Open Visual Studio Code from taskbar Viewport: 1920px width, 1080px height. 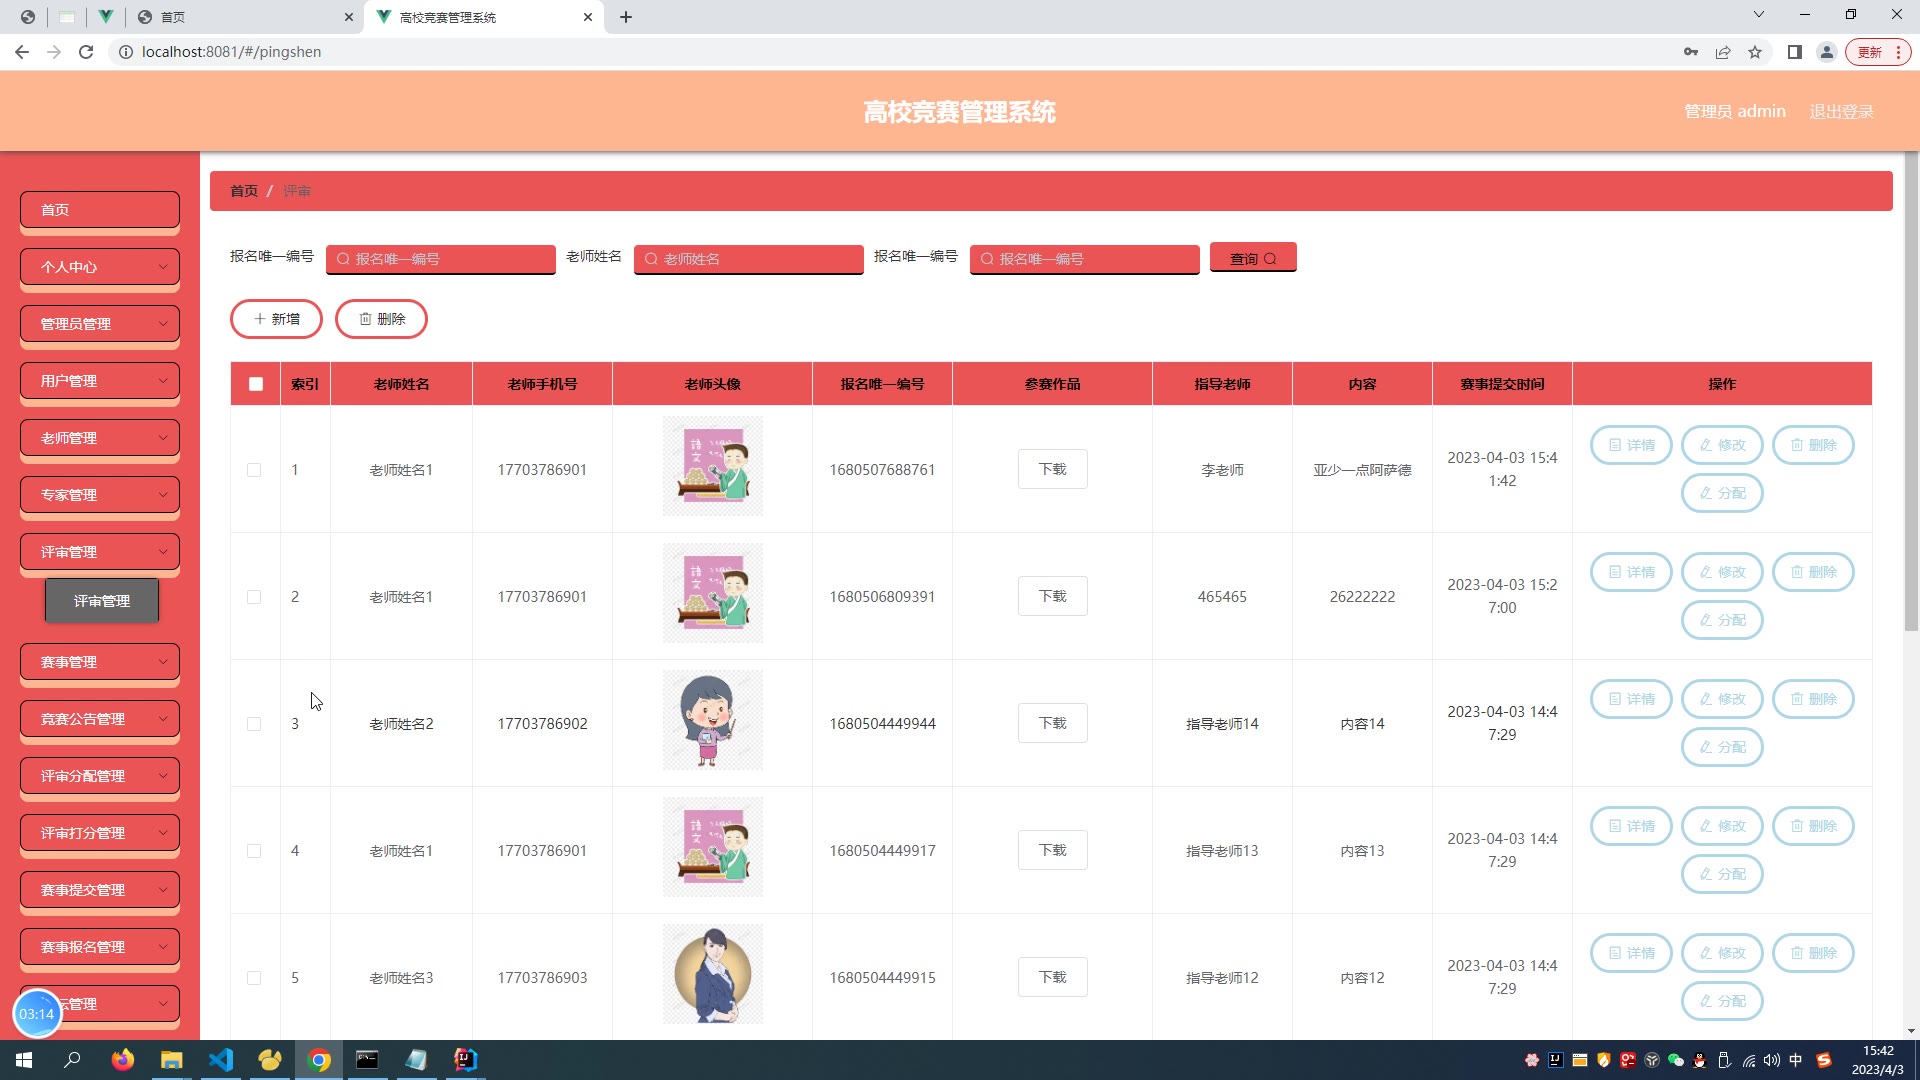221,1060
